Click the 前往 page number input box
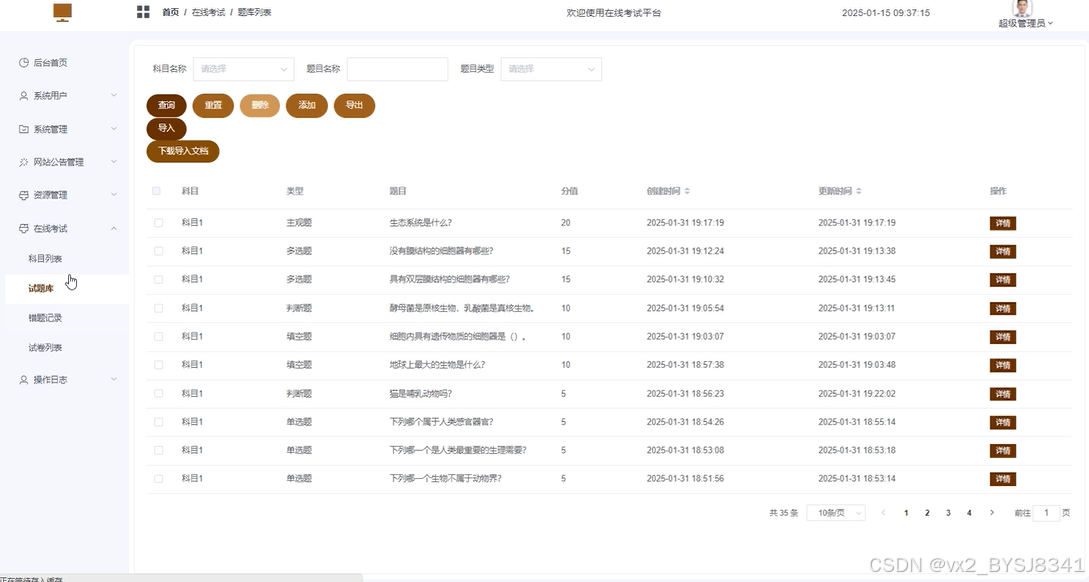This screenshot has width=1089, height=582. pos(1046,513)
